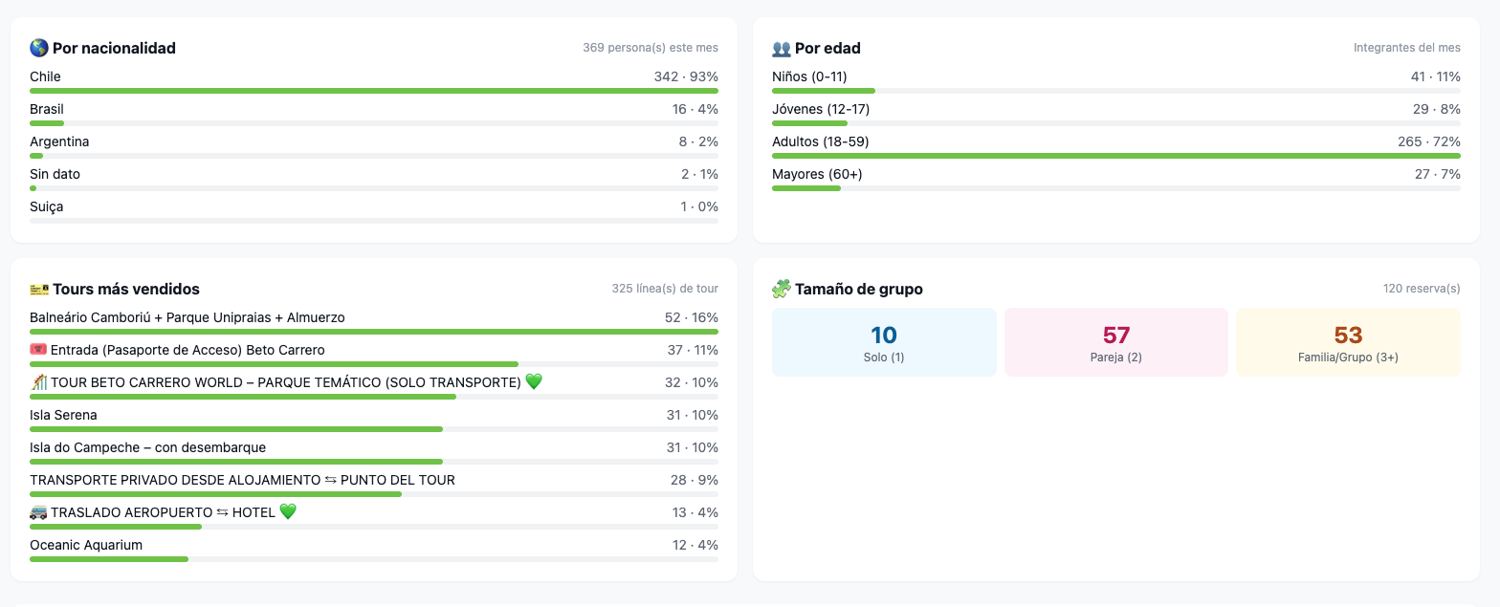The width and height of the screenshot is (1500, 607).
Task: Click the puzzle icon beside Tamaño de grupo
Action: point(781,289)
